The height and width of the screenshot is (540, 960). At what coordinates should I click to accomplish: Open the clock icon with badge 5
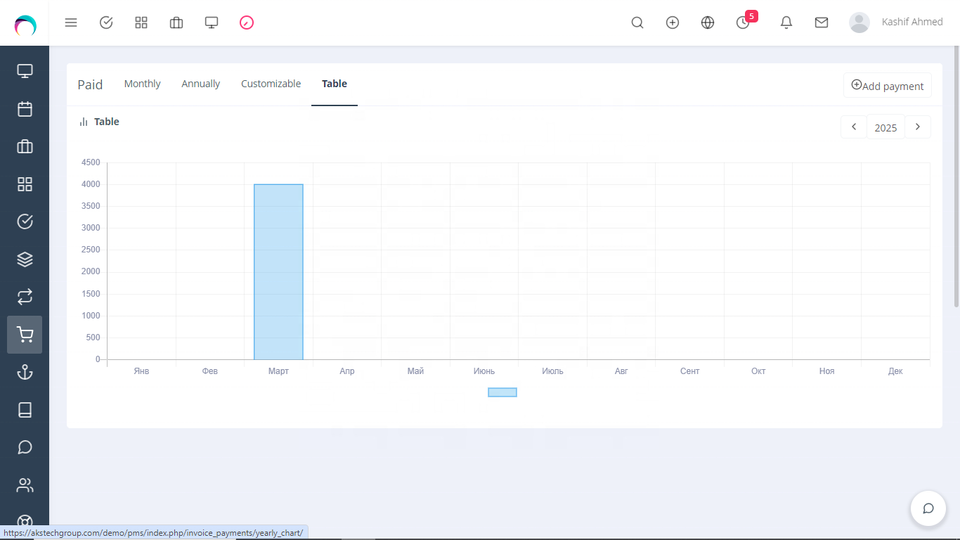743,22
